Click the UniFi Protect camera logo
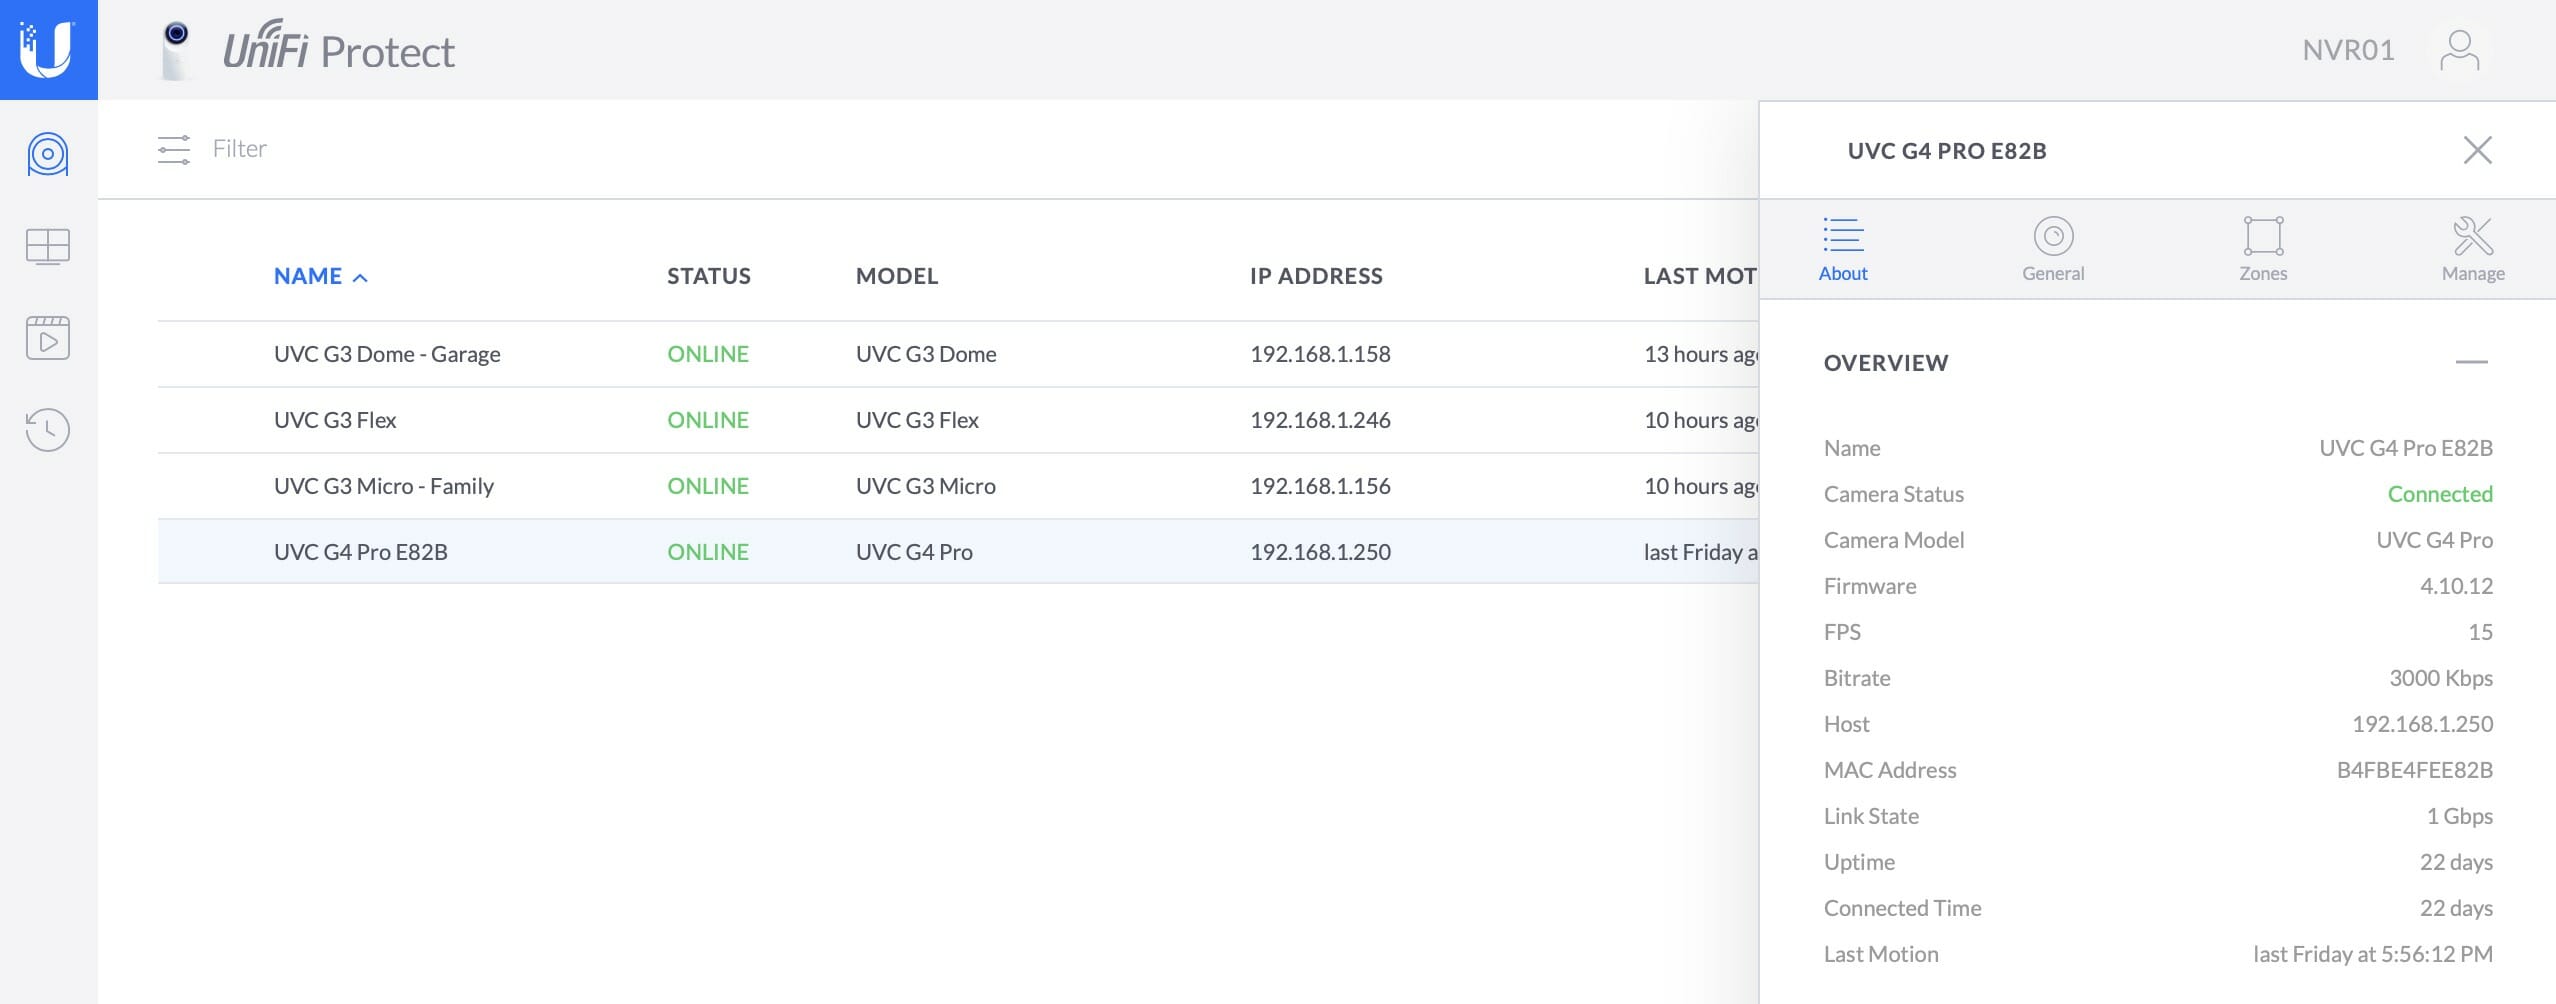The height and width of the screenshot is (1004, 2556). tap(177, 49)
